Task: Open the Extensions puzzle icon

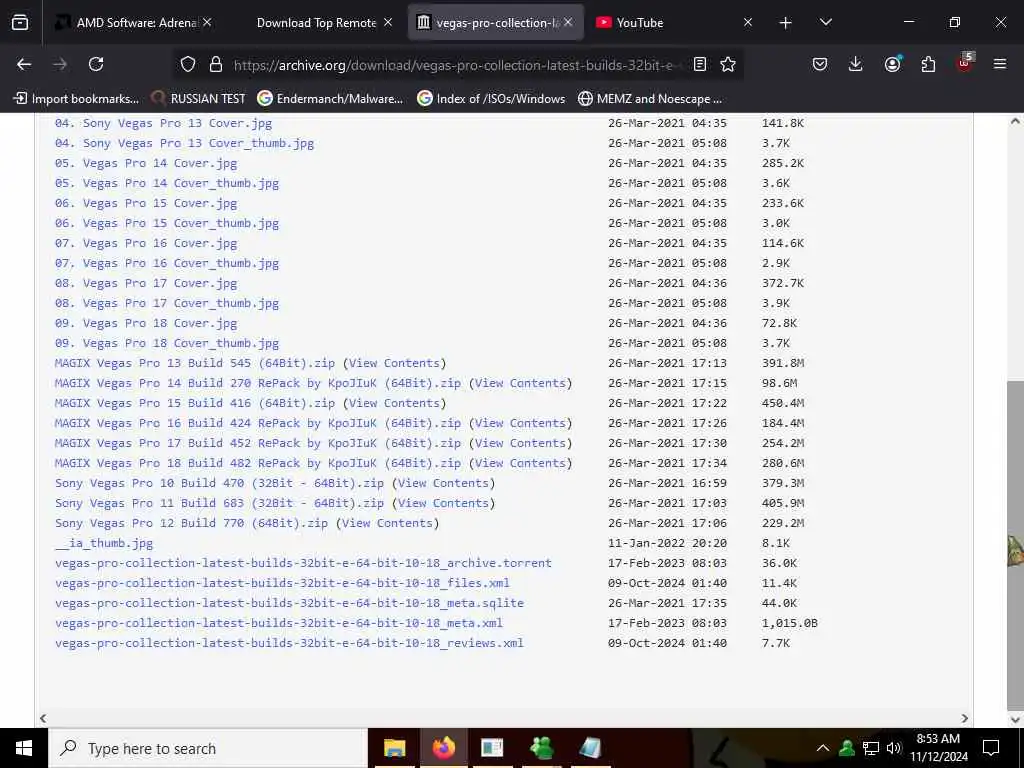Action: coord(928,64)
